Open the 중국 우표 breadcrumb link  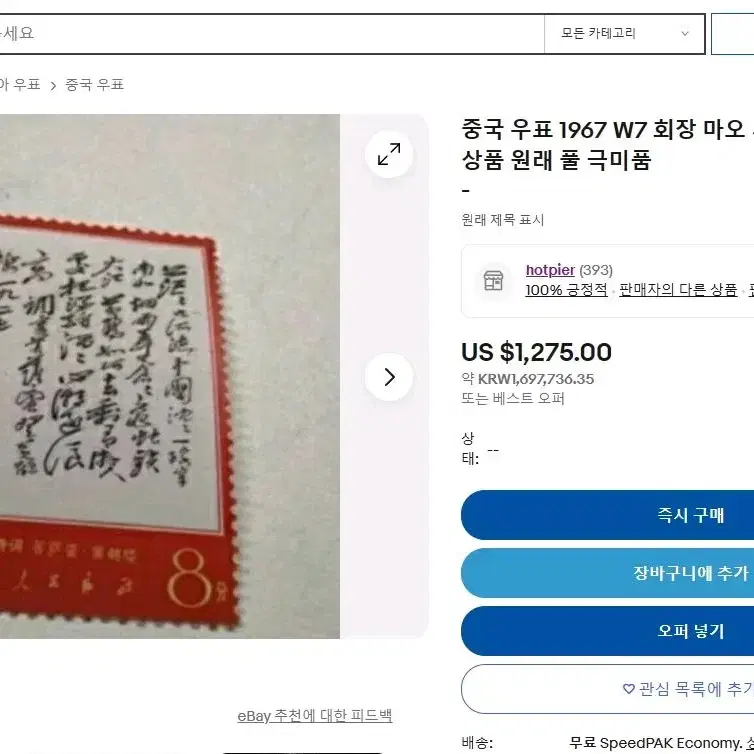(95, 85)
